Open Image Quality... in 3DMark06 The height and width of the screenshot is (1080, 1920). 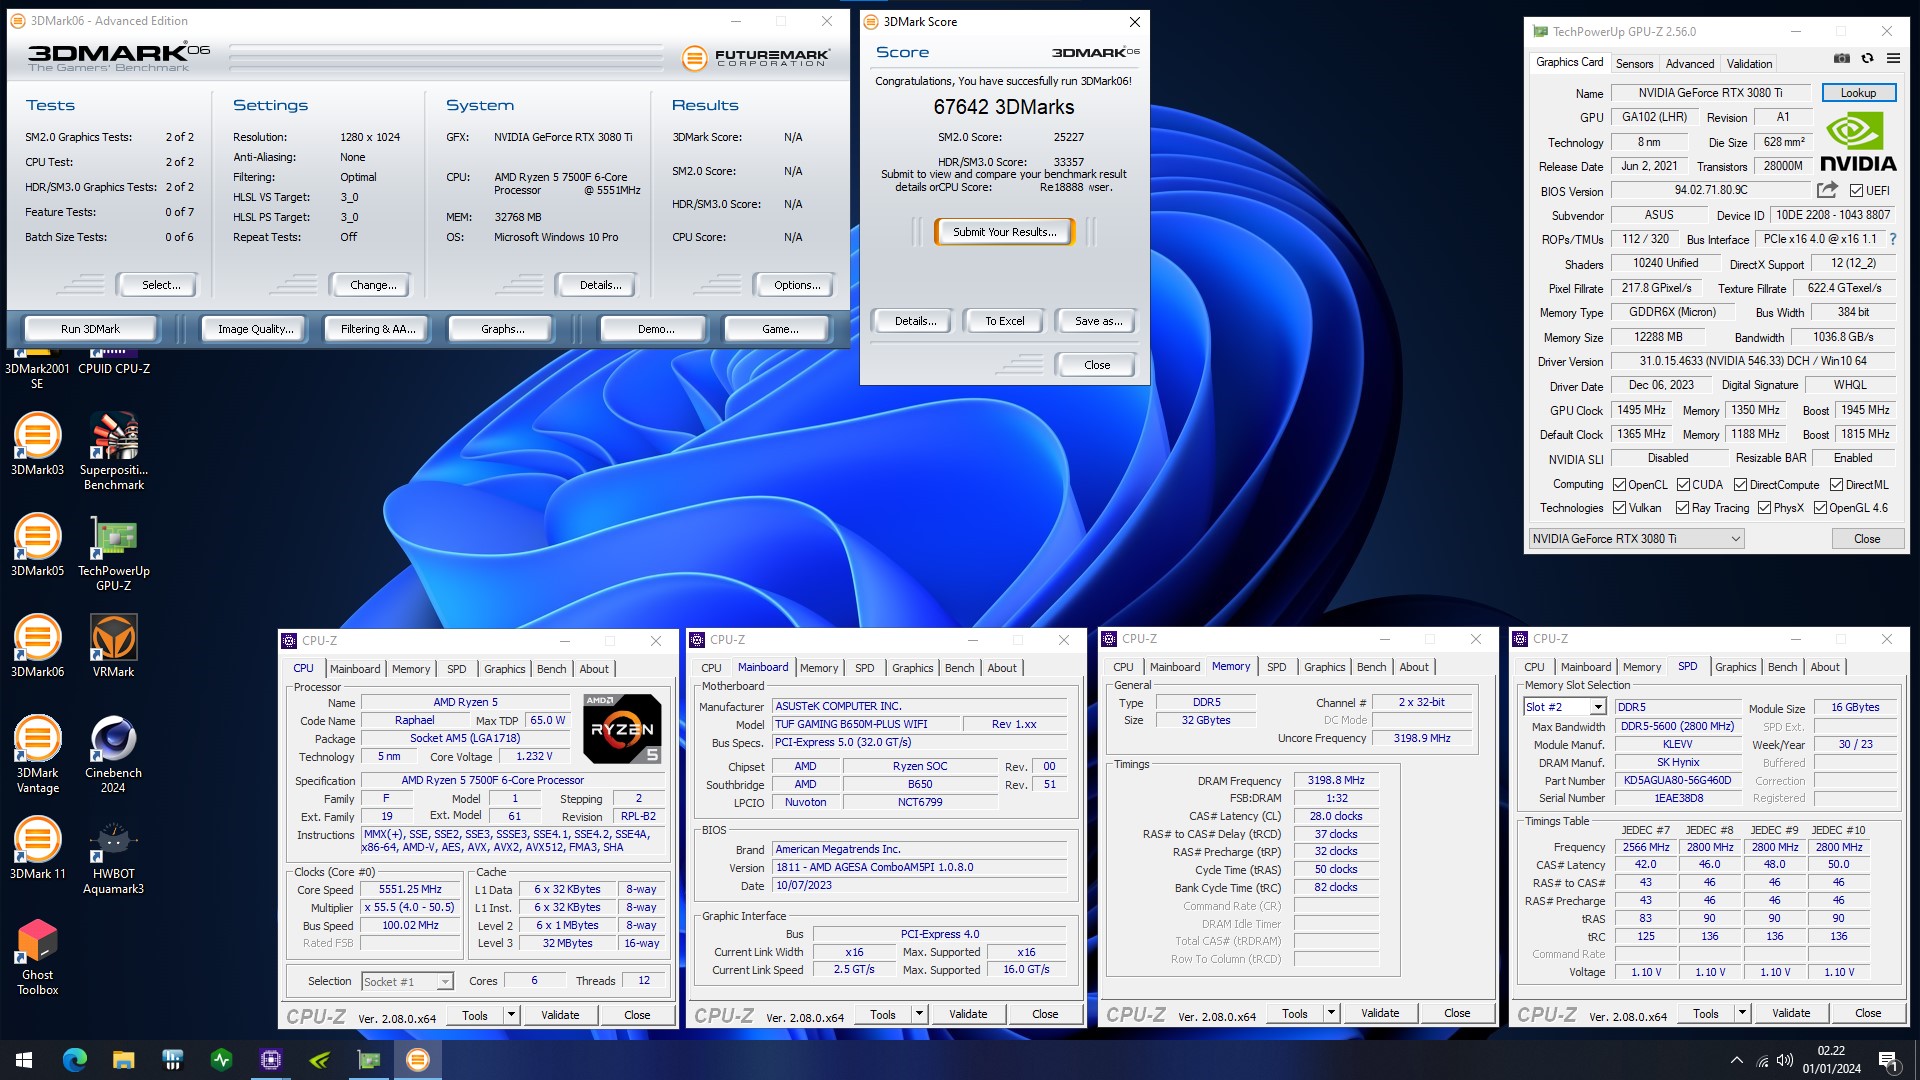pos(255,329)
